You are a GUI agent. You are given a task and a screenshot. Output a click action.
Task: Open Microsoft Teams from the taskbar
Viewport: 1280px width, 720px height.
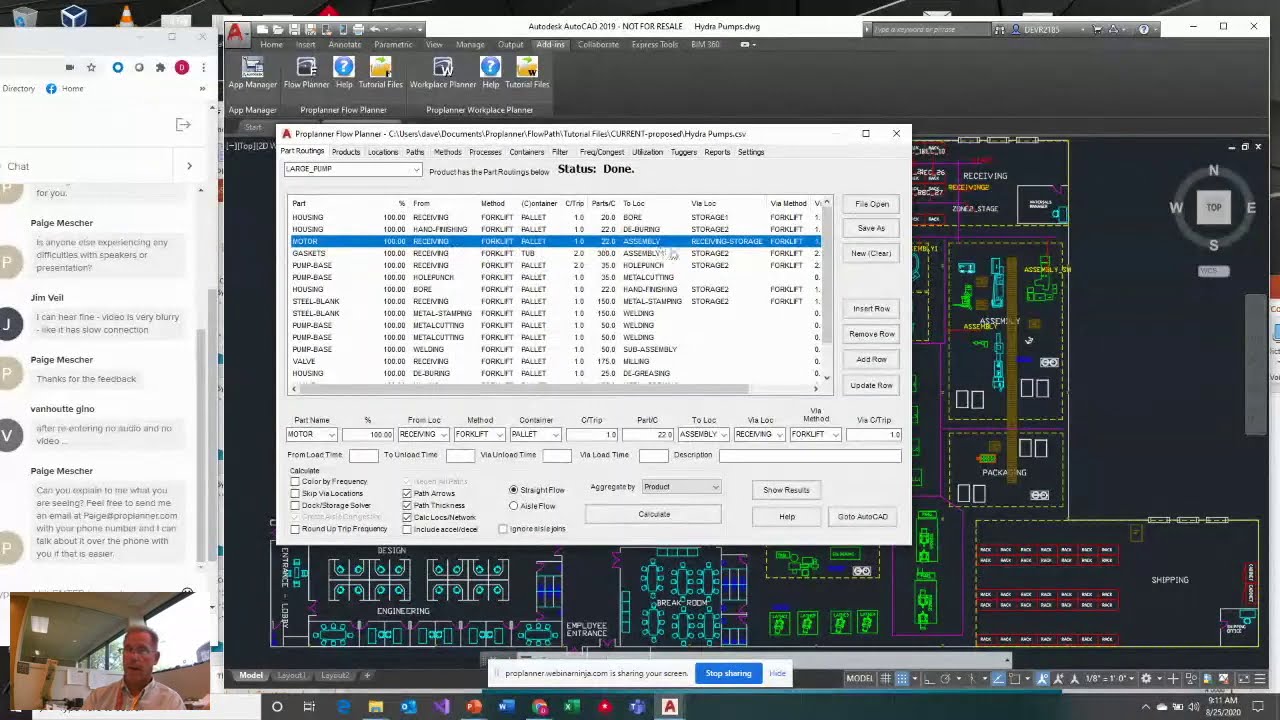(637, 707)
